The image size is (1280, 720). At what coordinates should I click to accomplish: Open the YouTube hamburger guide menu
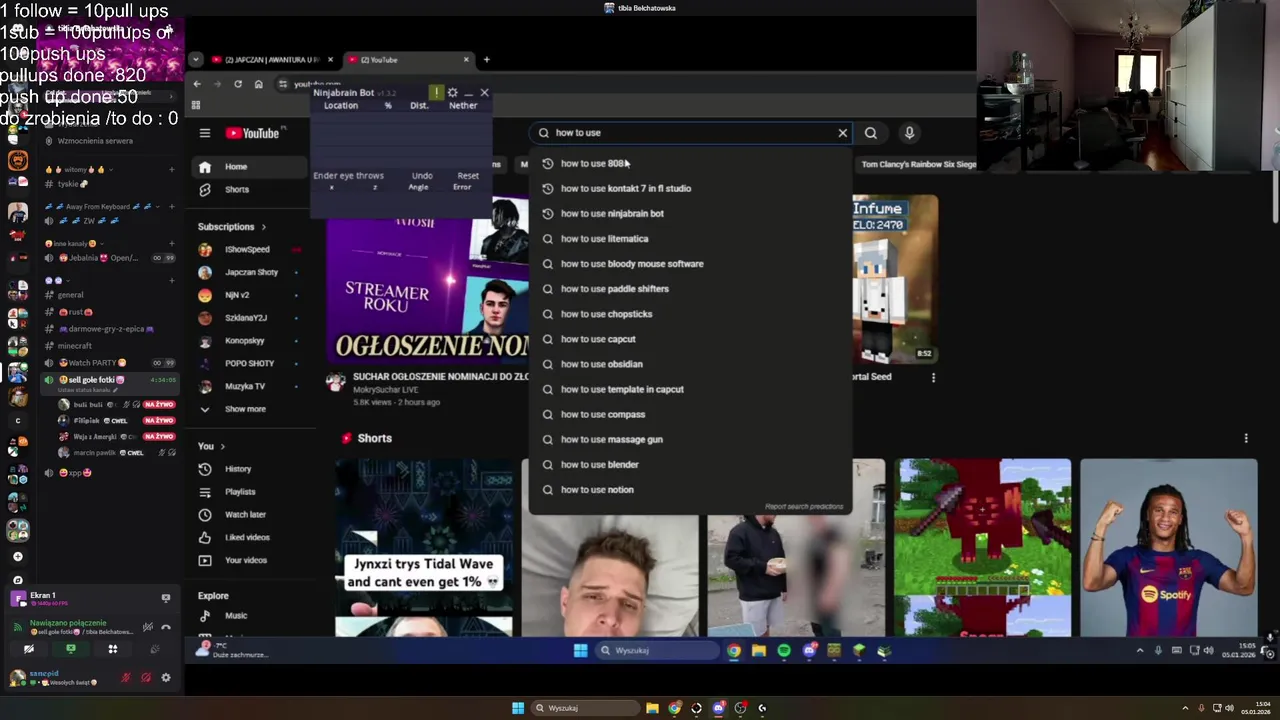click(204, 133)
